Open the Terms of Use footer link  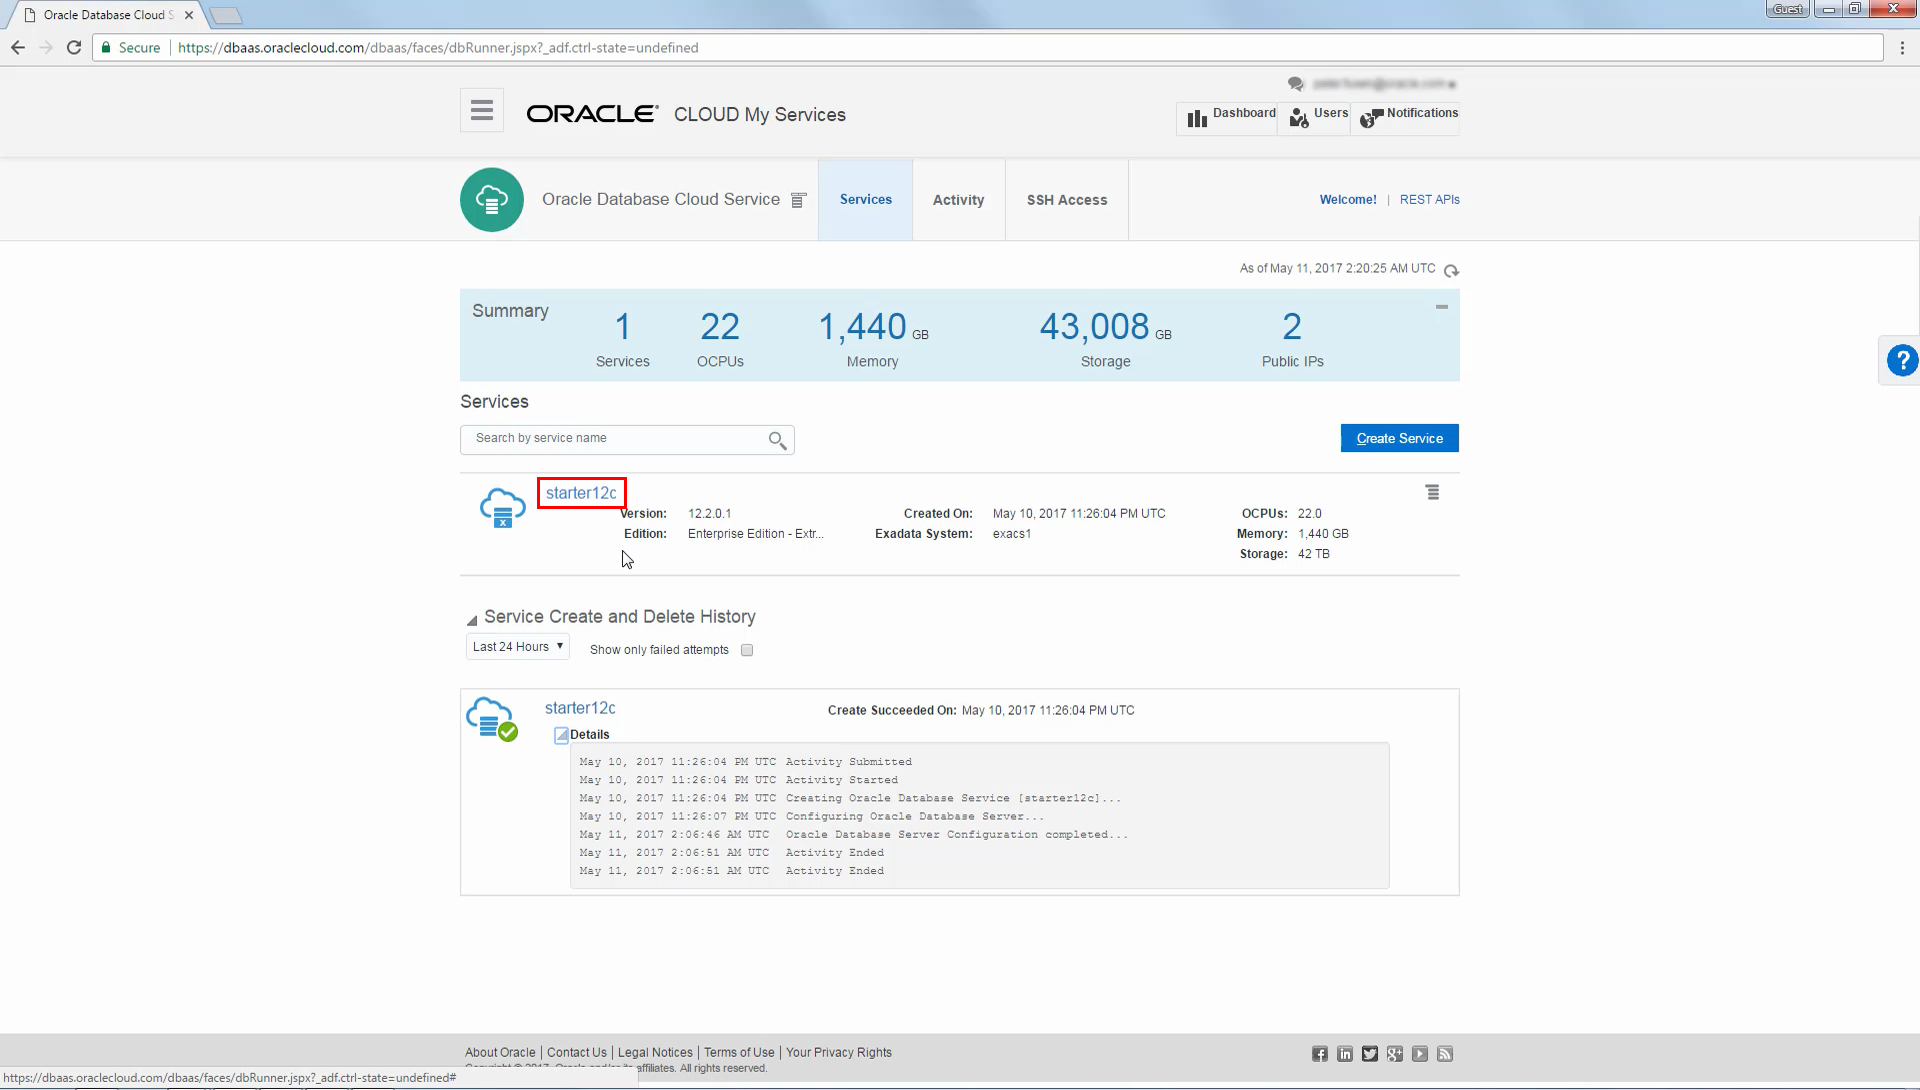[739, 1053]
